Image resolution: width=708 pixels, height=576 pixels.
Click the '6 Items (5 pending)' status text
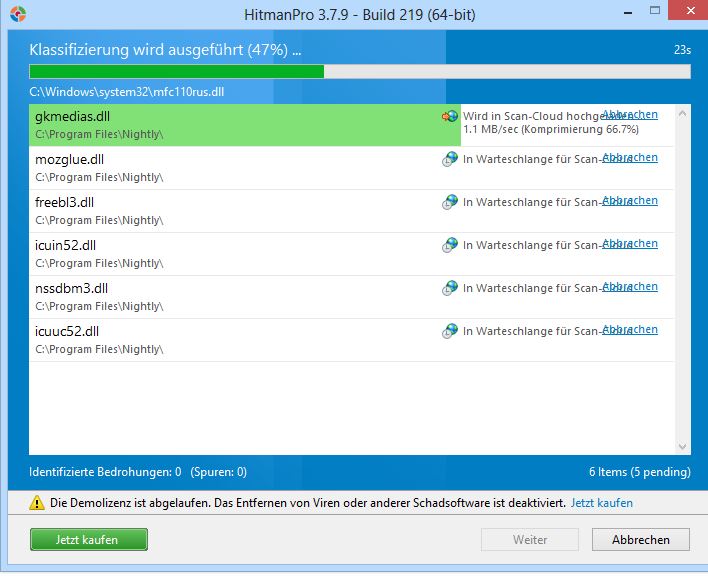640,472
